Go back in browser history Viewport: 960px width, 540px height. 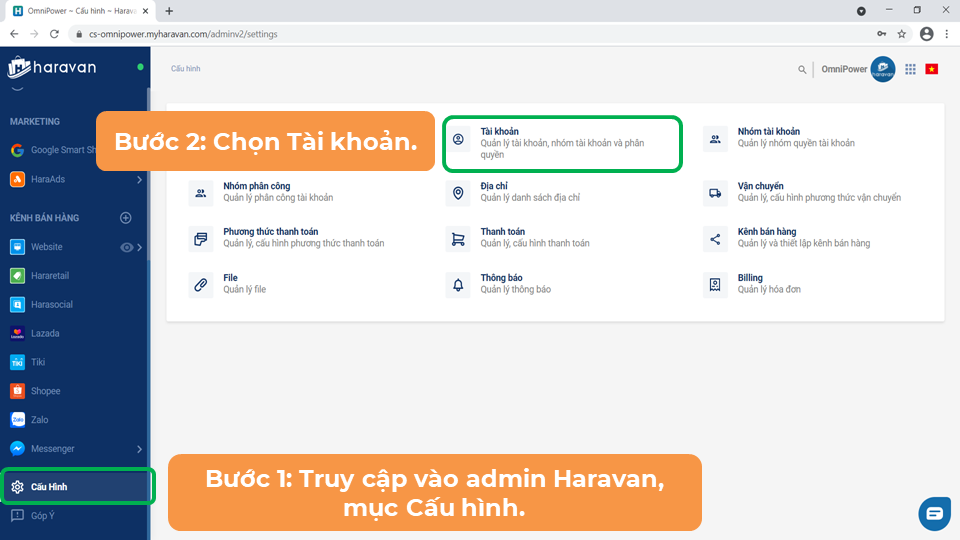pos(14,34)
